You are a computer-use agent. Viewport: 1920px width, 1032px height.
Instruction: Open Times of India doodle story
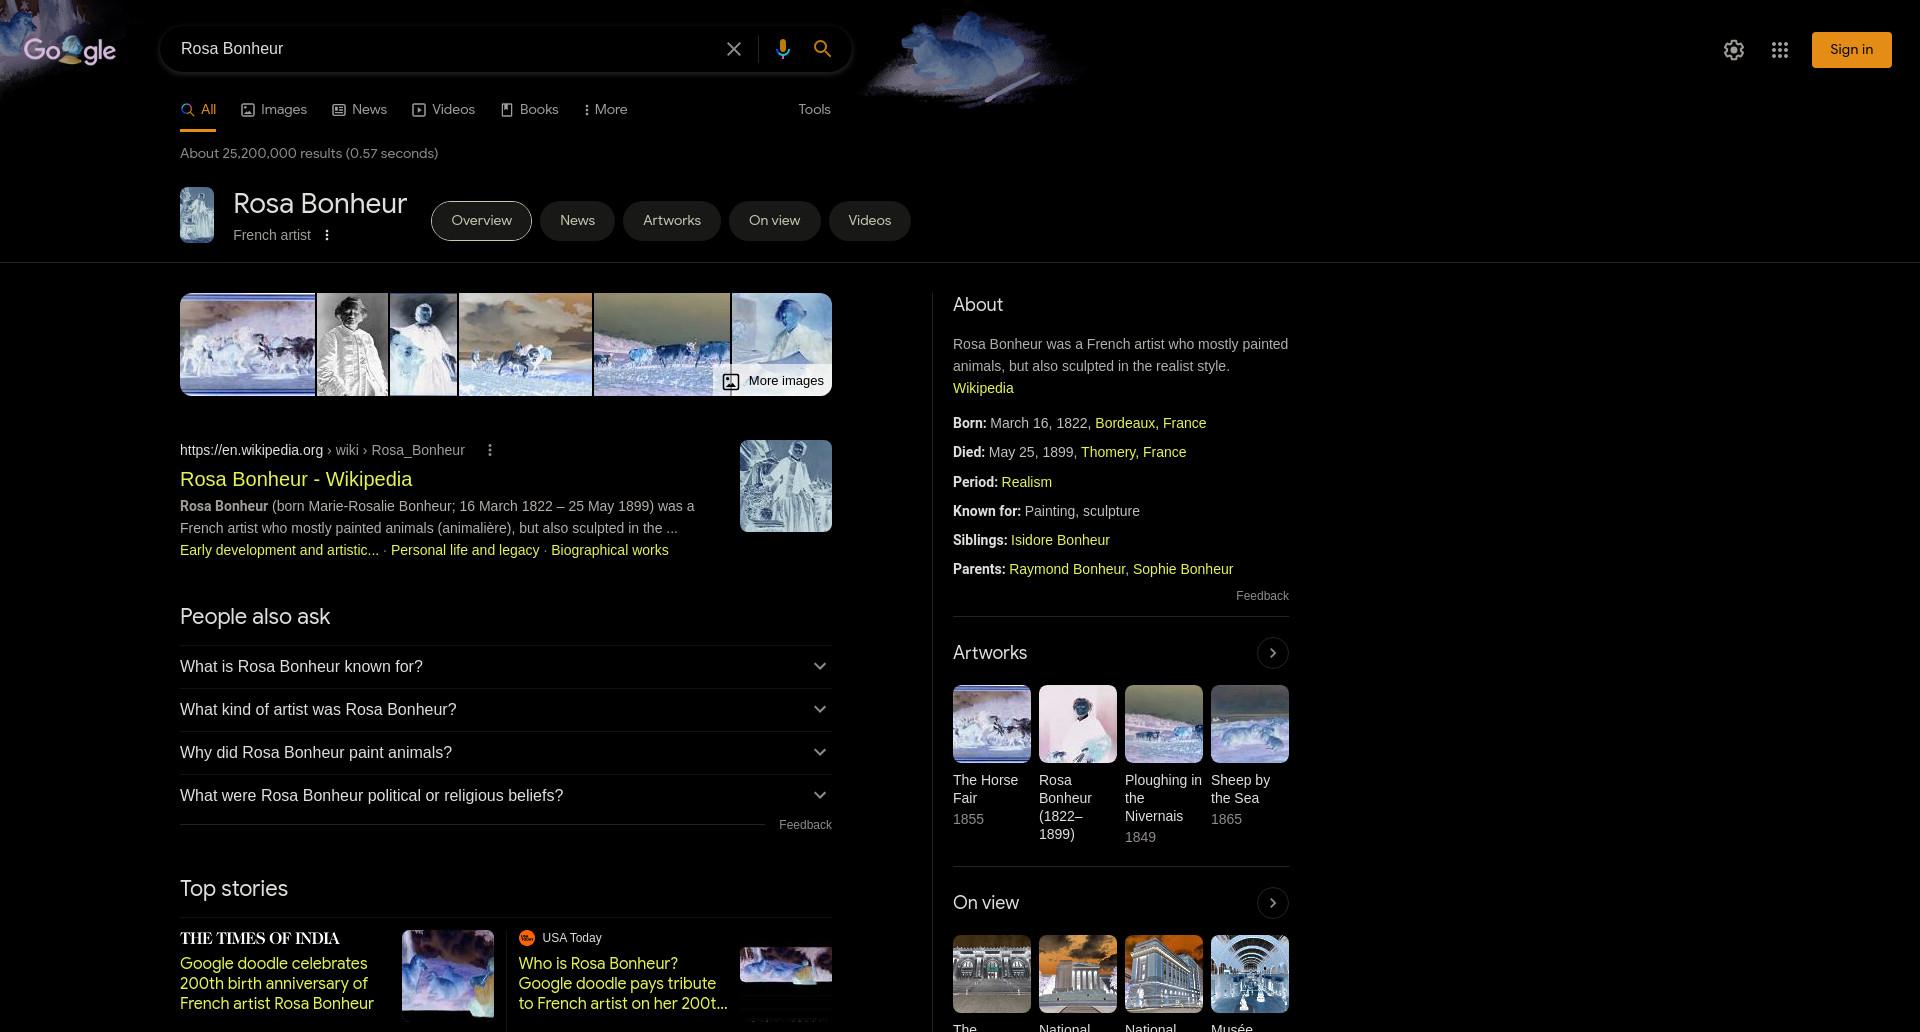pyautogui.click(x=277, y=984)
